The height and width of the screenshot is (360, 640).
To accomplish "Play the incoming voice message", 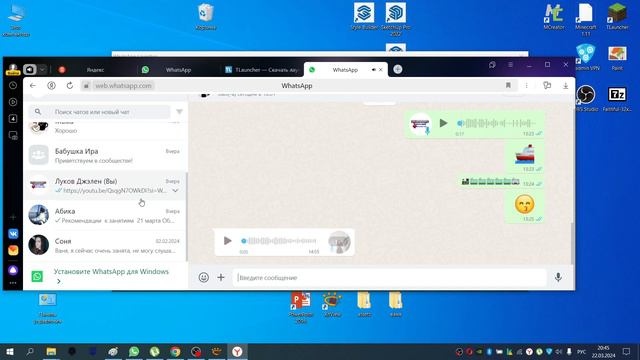I will pyautogui.click(x=227, y=241).
